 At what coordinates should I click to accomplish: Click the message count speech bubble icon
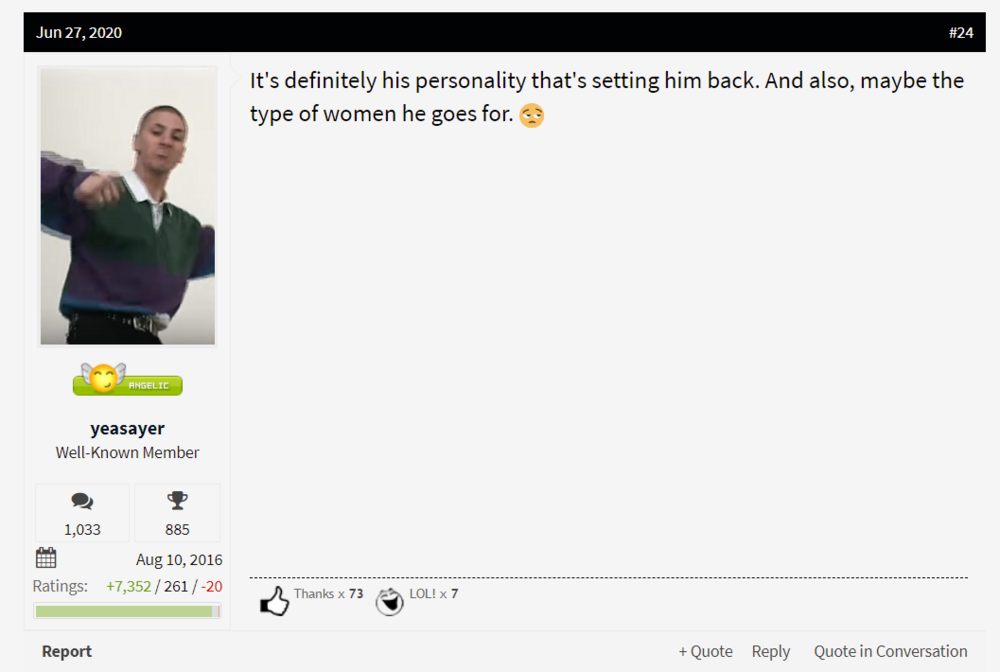[82, 501]
